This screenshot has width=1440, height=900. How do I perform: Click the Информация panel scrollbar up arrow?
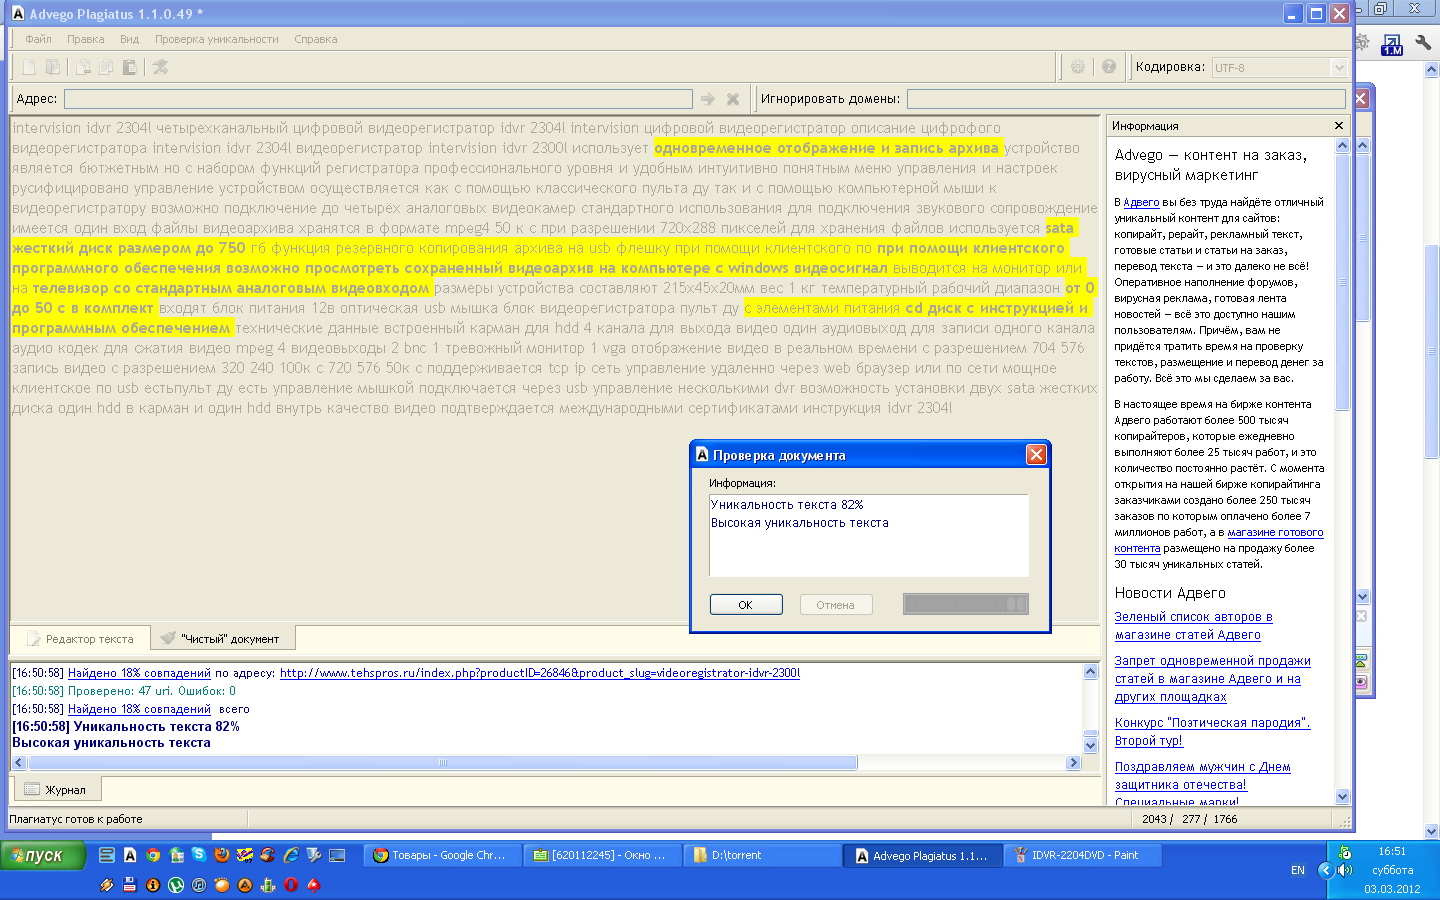1342,146
